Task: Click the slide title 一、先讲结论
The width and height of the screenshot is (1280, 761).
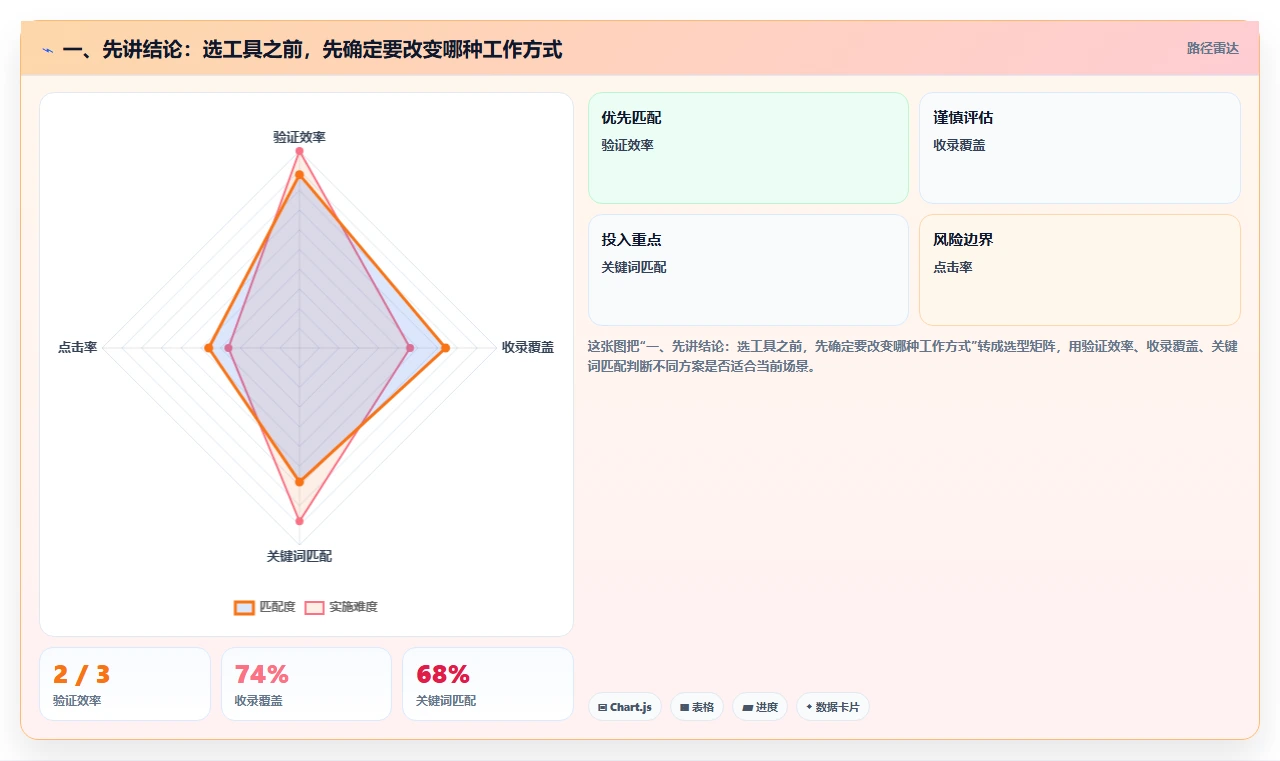Action: (x=312, y=49)
